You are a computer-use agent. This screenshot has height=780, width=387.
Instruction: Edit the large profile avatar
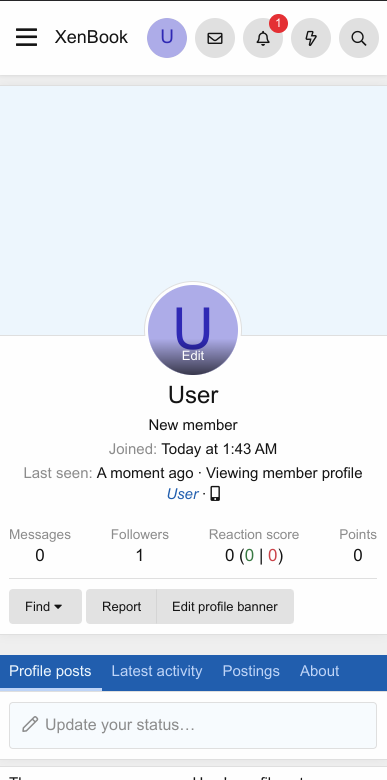193,329
